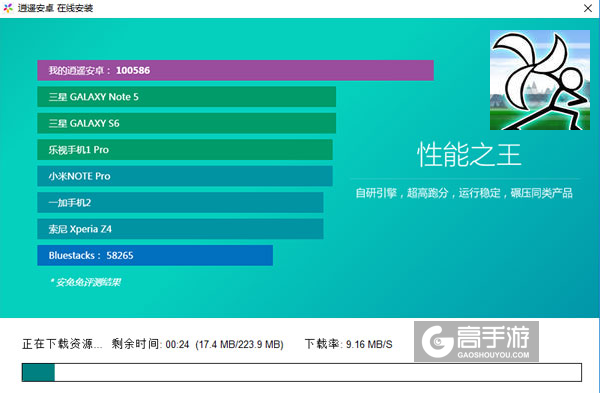
Task: Click the stickman game thumbnail image
Action: pyautogui.click(x=540, y=80)
